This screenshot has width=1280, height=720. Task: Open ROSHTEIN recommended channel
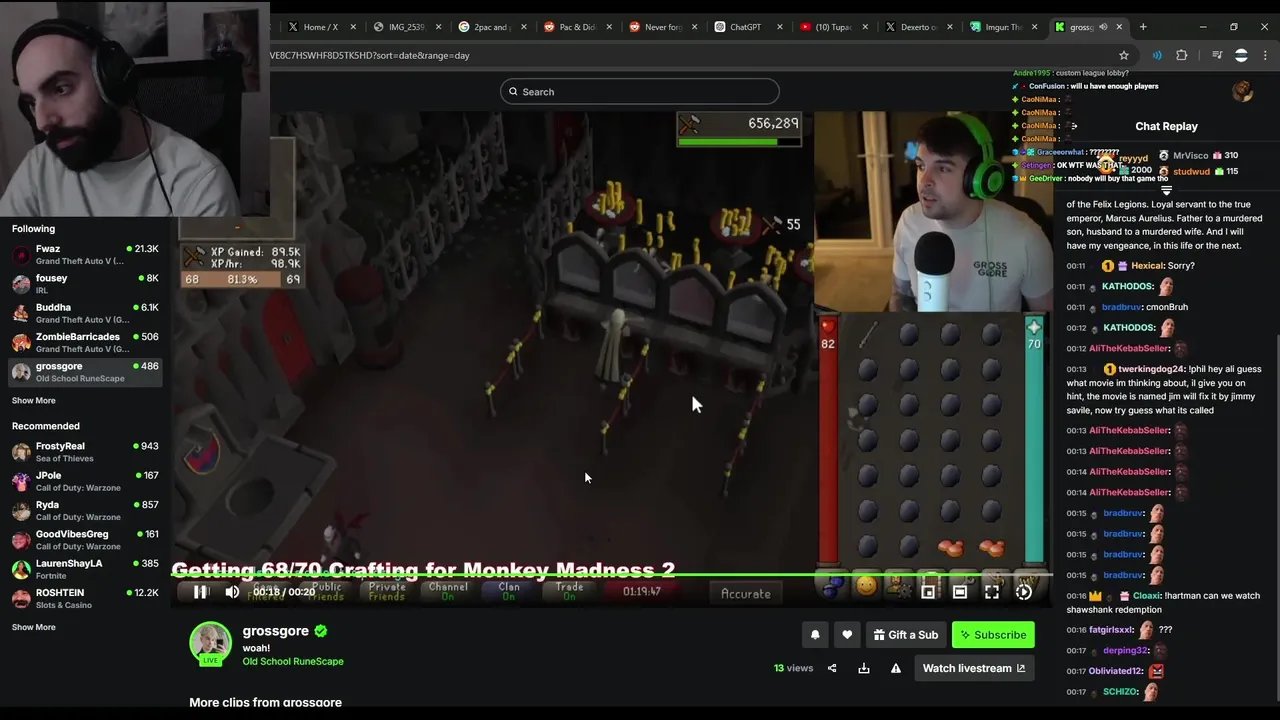85,598
